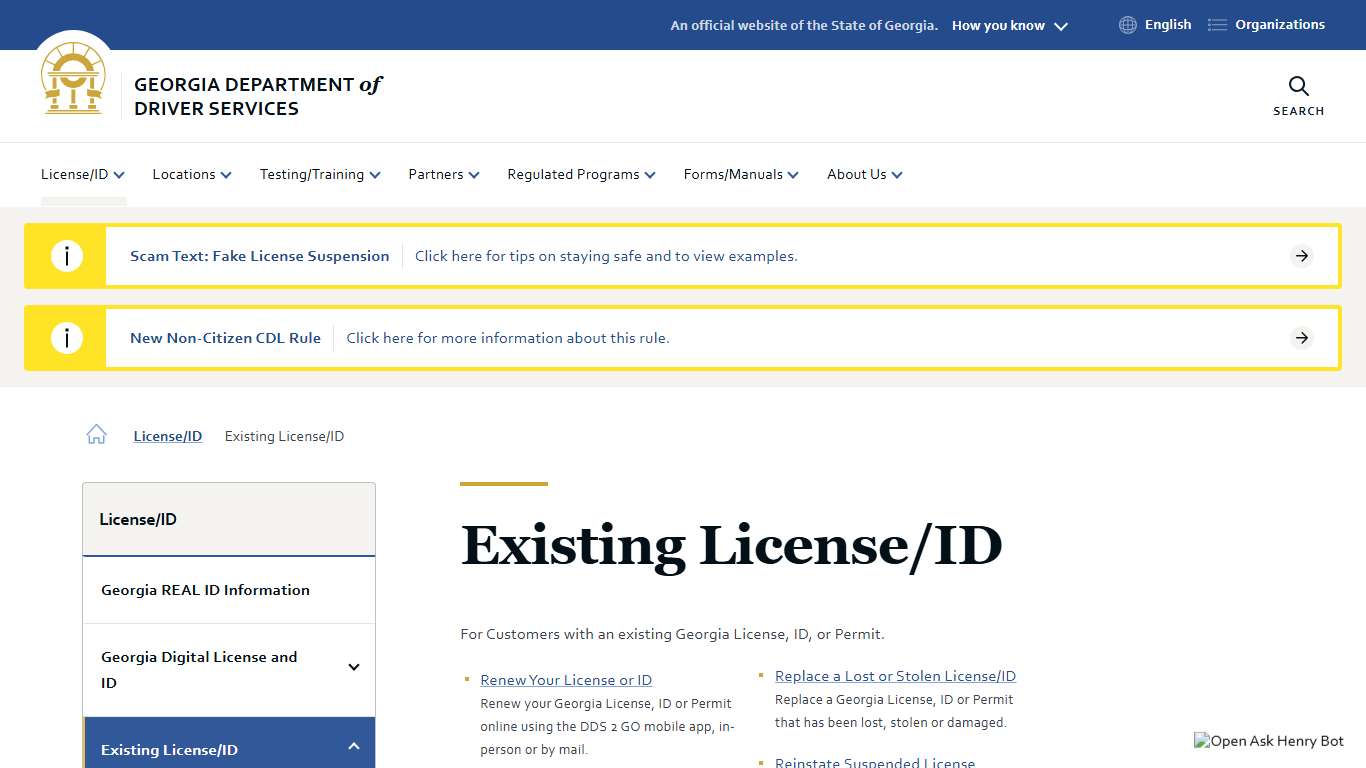The height and width of the screenshot is (768, 1366).
Task: Open the License/ID navigation menu
Action: coord(82,174)
